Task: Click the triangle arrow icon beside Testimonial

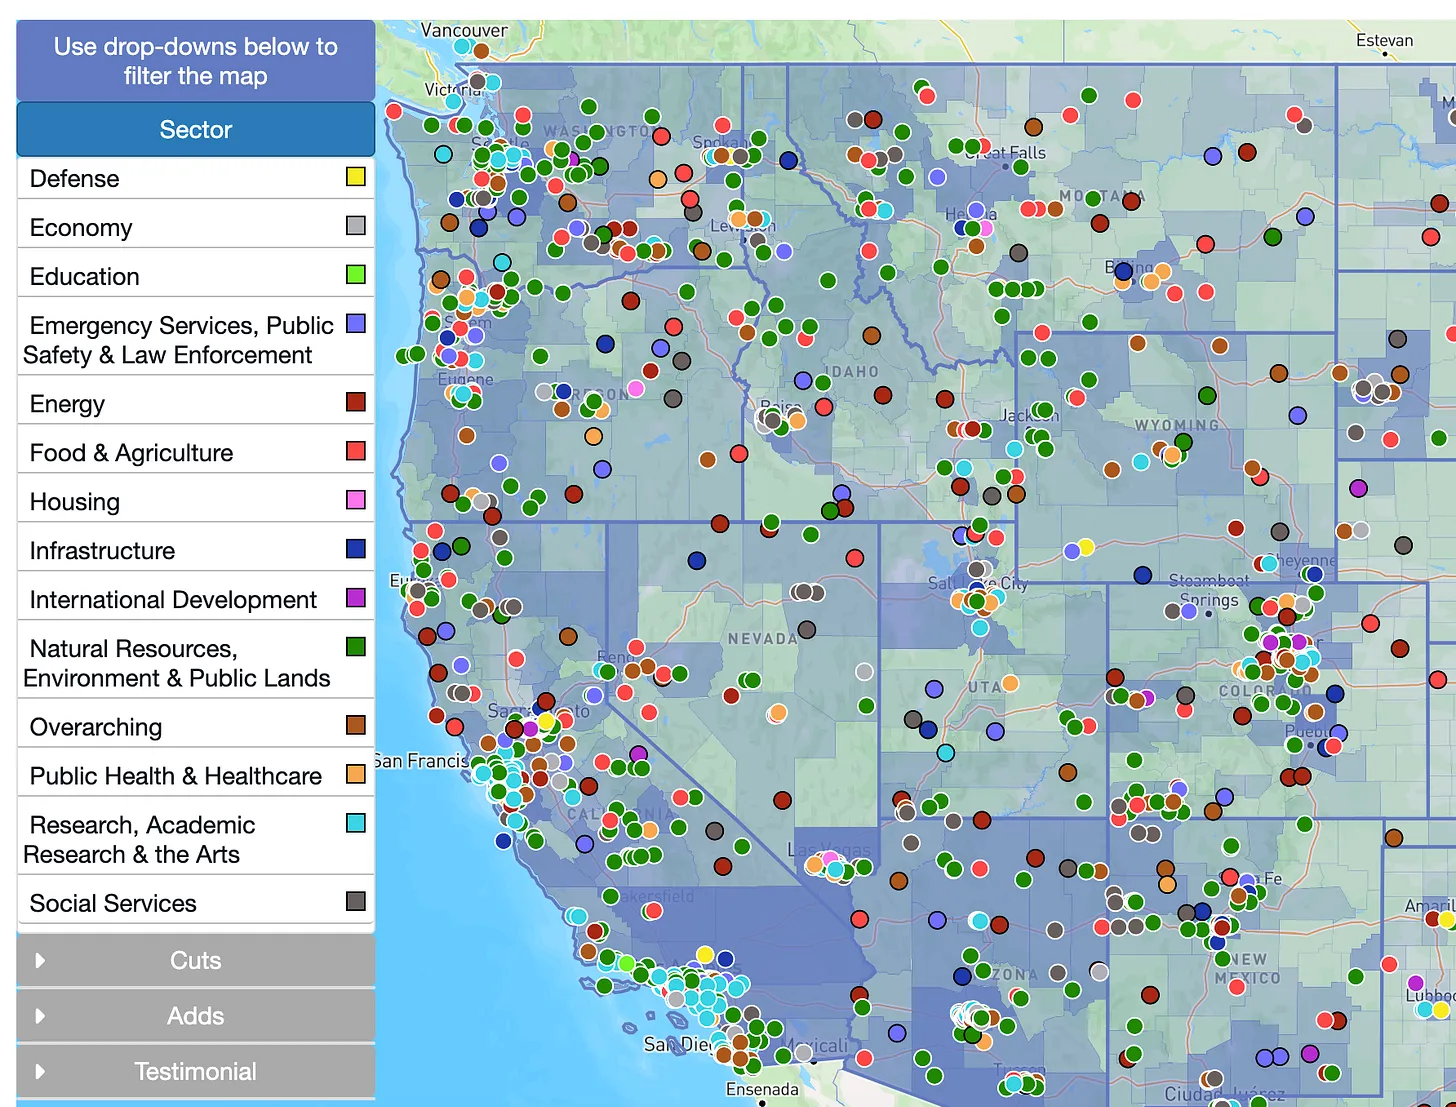Action: (x=41, y=1072)
